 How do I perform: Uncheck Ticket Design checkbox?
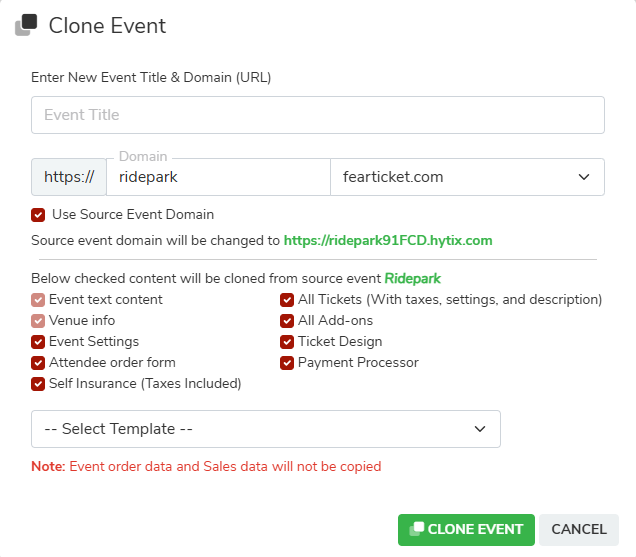(x=287, y=342)
